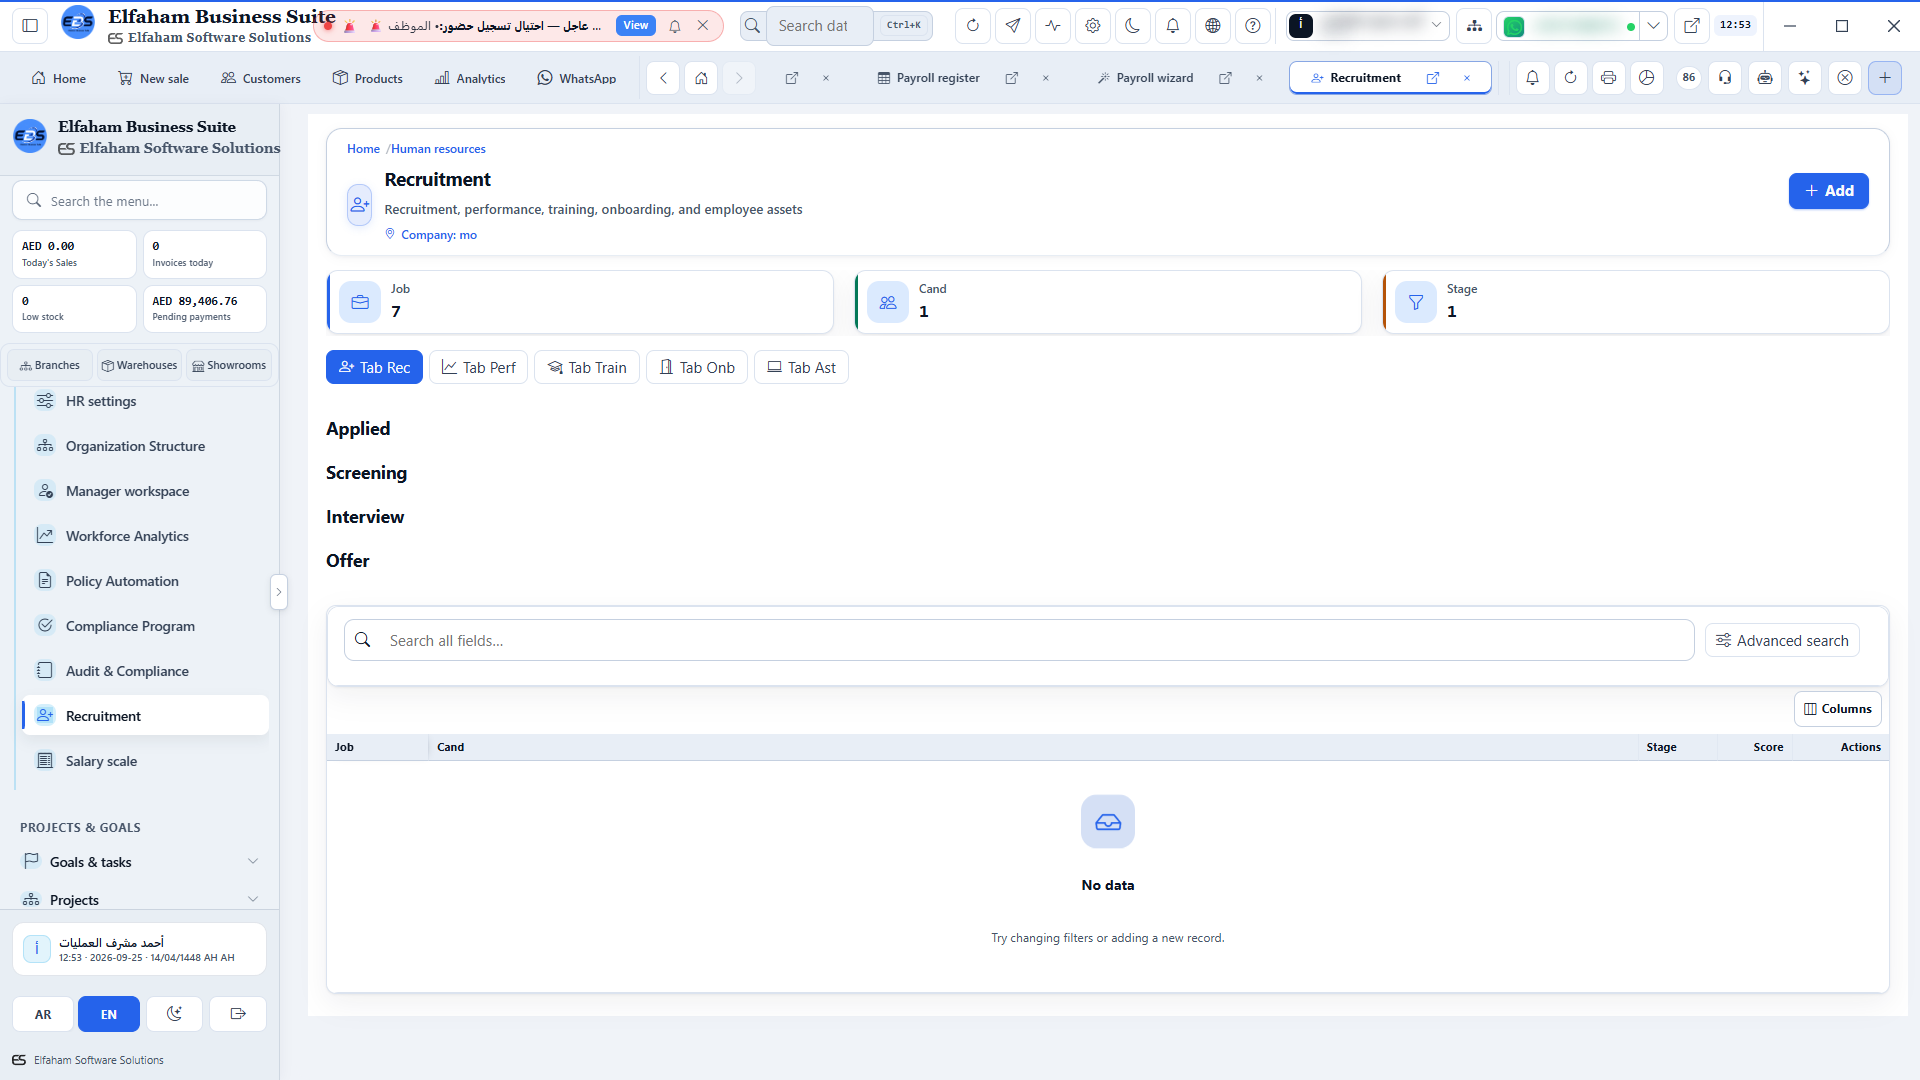Open the language globe icon
This screenshot has width=1920, height=1080.
pyautogui.click(x=1213, y=26)
